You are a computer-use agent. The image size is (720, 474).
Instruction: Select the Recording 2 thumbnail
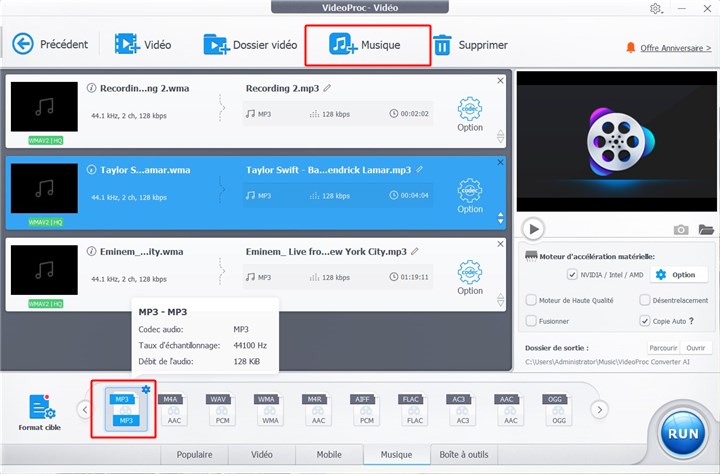[44, 107]
